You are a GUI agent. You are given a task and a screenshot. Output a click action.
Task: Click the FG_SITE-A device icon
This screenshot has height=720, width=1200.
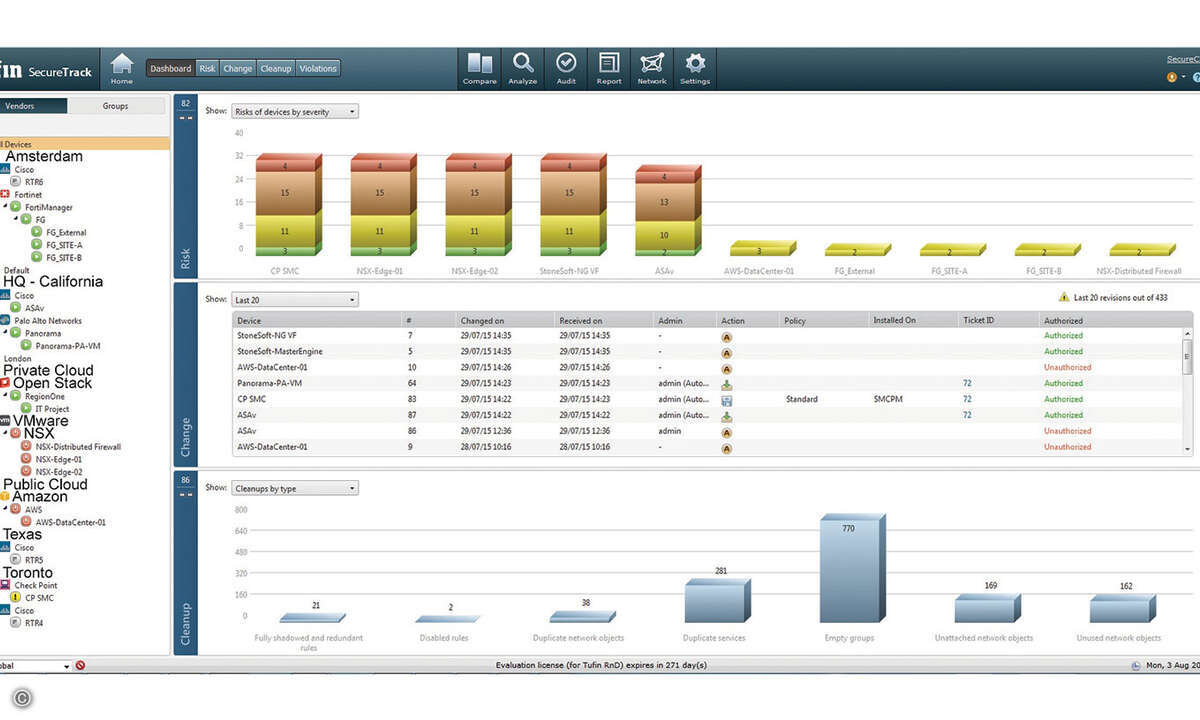(x=36, y=244)
